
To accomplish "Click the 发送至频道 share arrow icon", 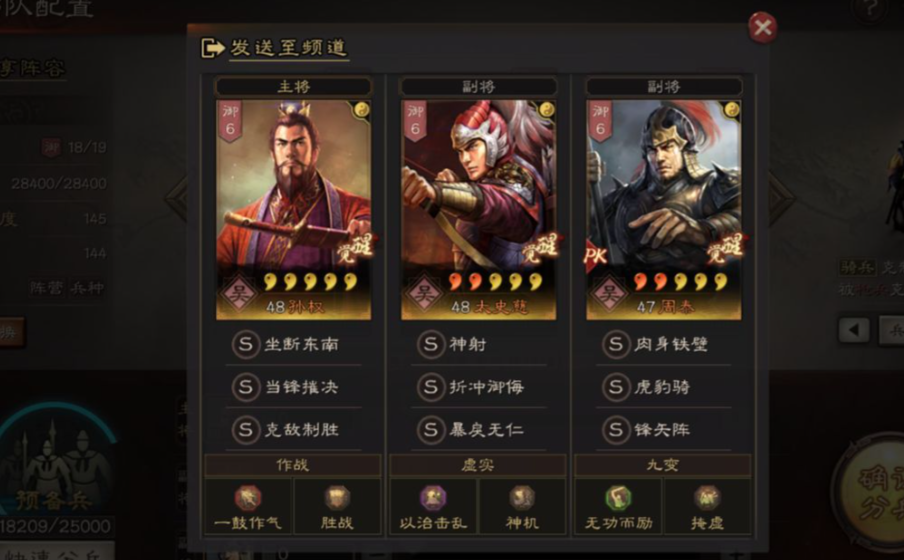I will tap(213, 48).
